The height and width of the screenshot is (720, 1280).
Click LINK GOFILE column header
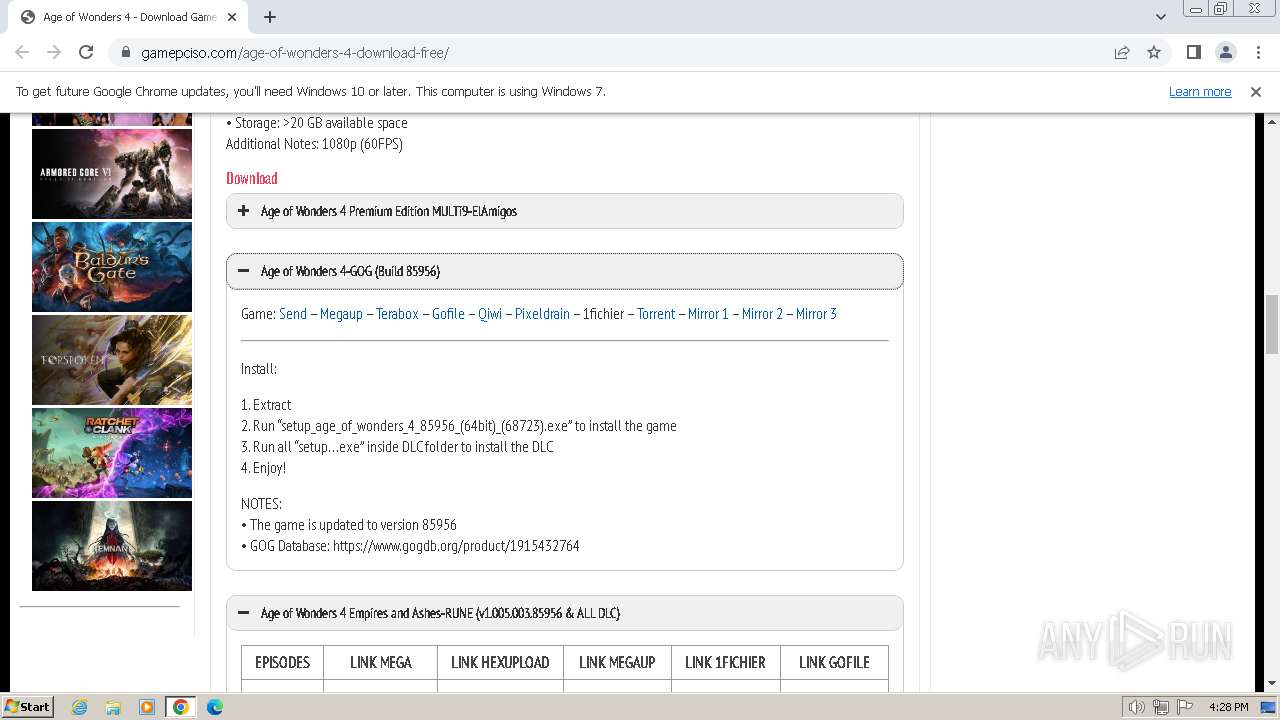(x=834, y=662)
